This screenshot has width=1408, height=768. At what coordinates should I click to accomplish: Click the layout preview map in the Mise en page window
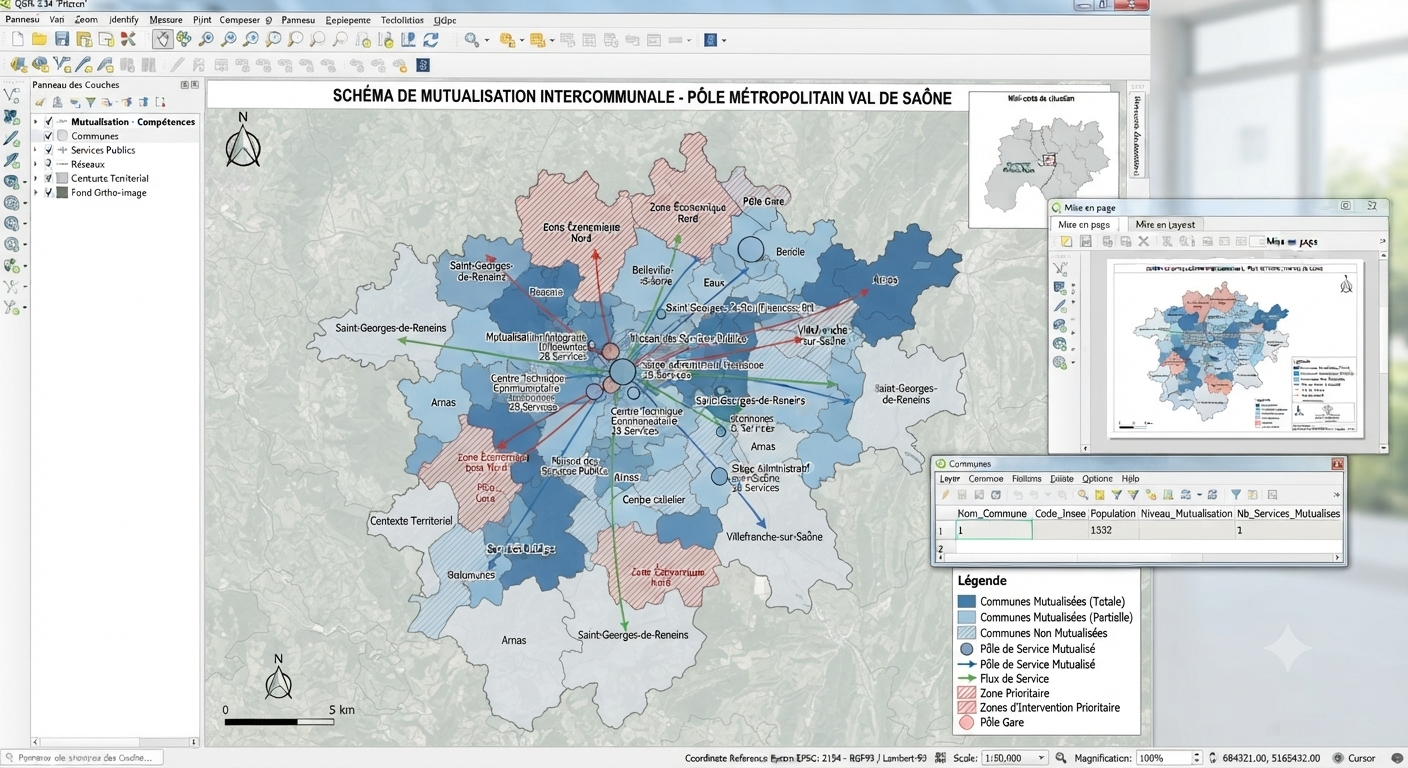click(1235, 348)
